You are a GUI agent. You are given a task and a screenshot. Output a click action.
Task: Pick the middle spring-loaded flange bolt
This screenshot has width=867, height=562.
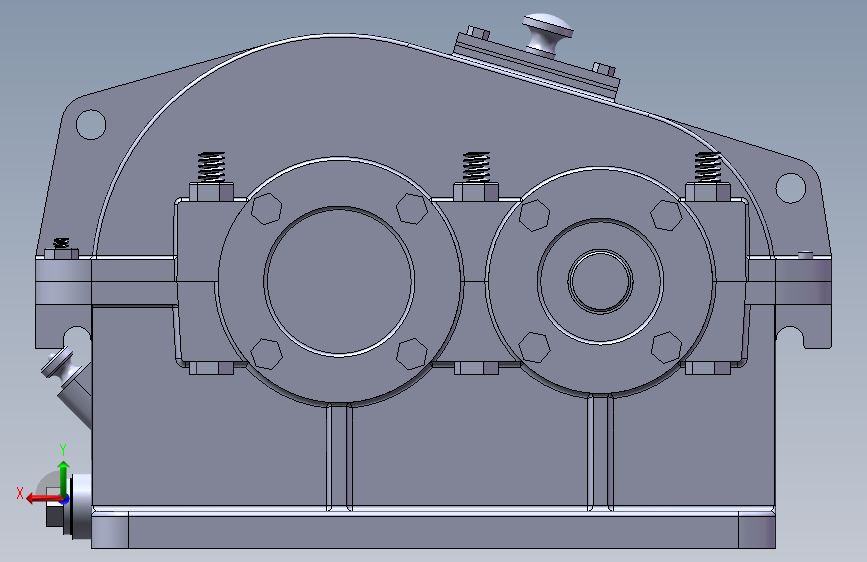tap(476, 177)
